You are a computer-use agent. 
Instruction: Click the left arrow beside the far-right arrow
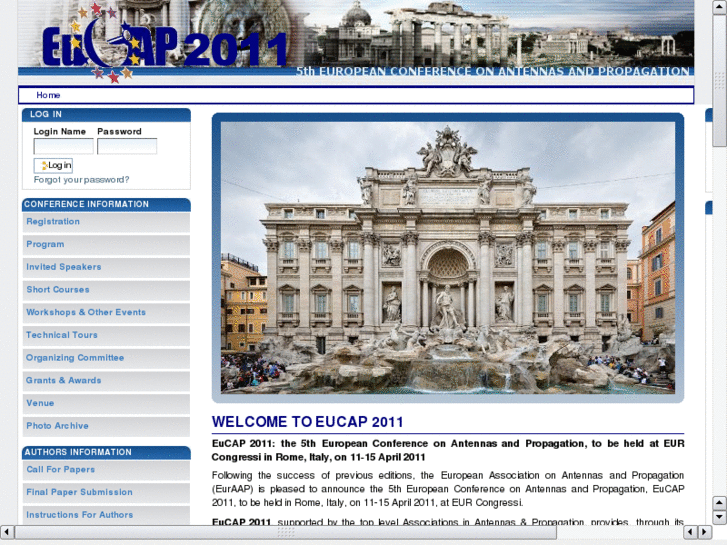[x=691, y=532]
